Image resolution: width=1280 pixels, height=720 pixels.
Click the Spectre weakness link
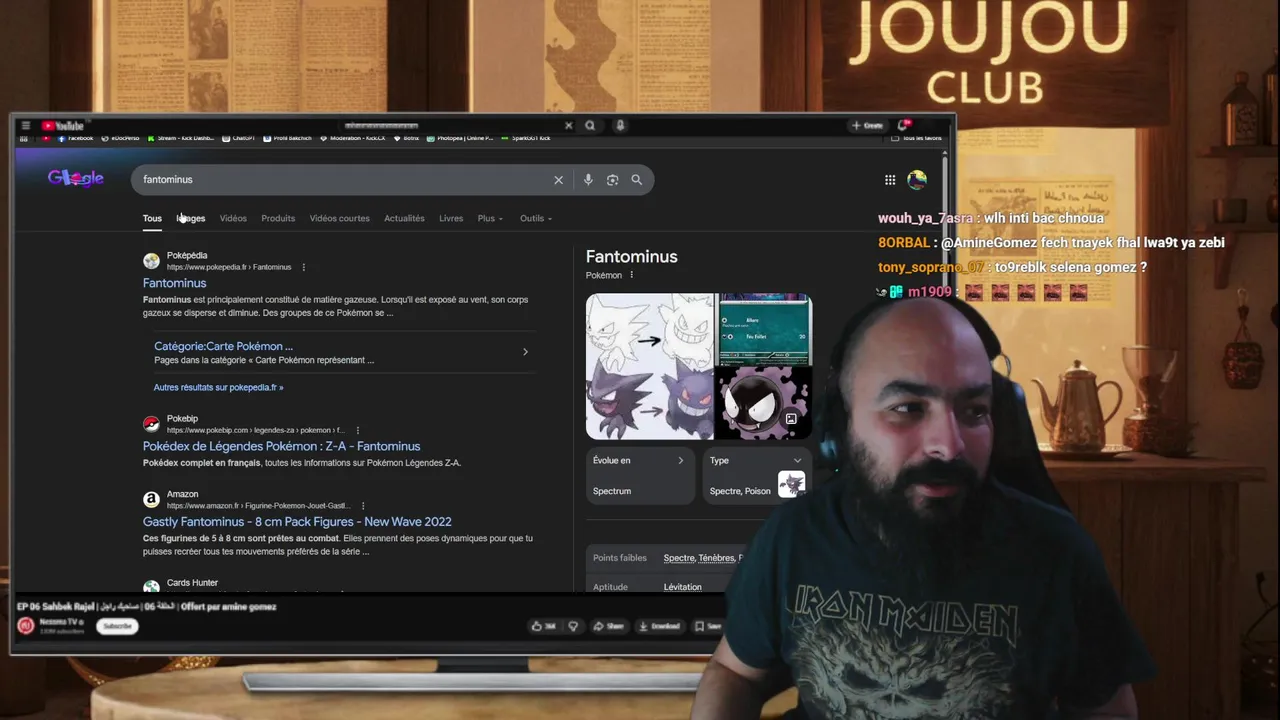(679, 558)
